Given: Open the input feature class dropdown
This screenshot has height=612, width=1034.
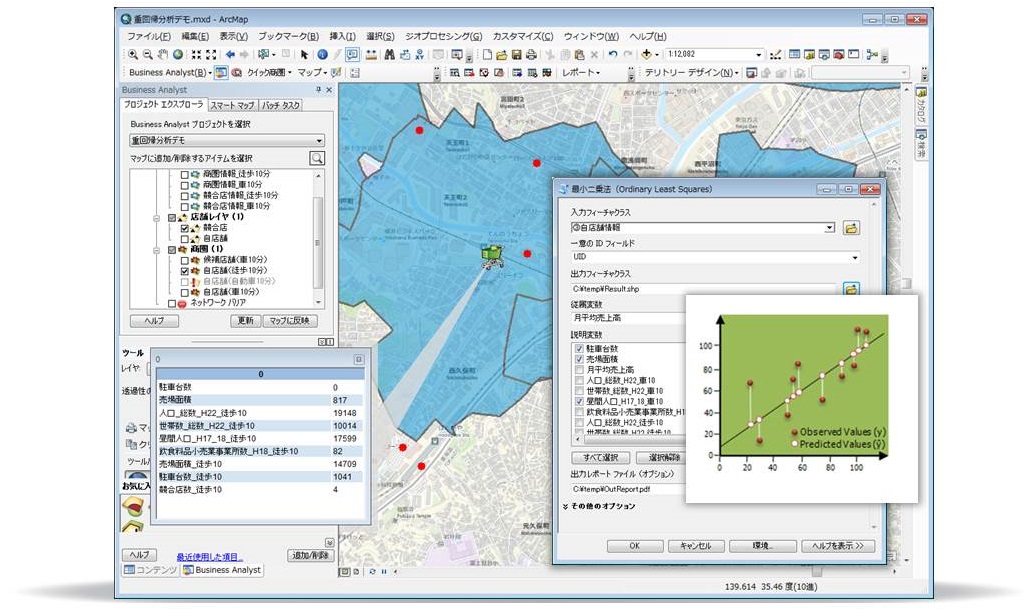Looking at the screenshot, I should click(x=830, y=228).
